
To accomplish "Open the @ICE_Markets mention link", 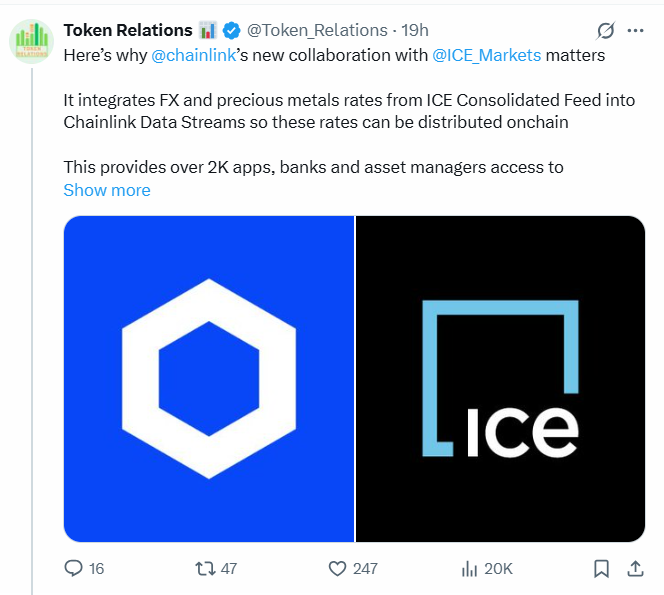I will pyautogui.click(x=487, y=55).
